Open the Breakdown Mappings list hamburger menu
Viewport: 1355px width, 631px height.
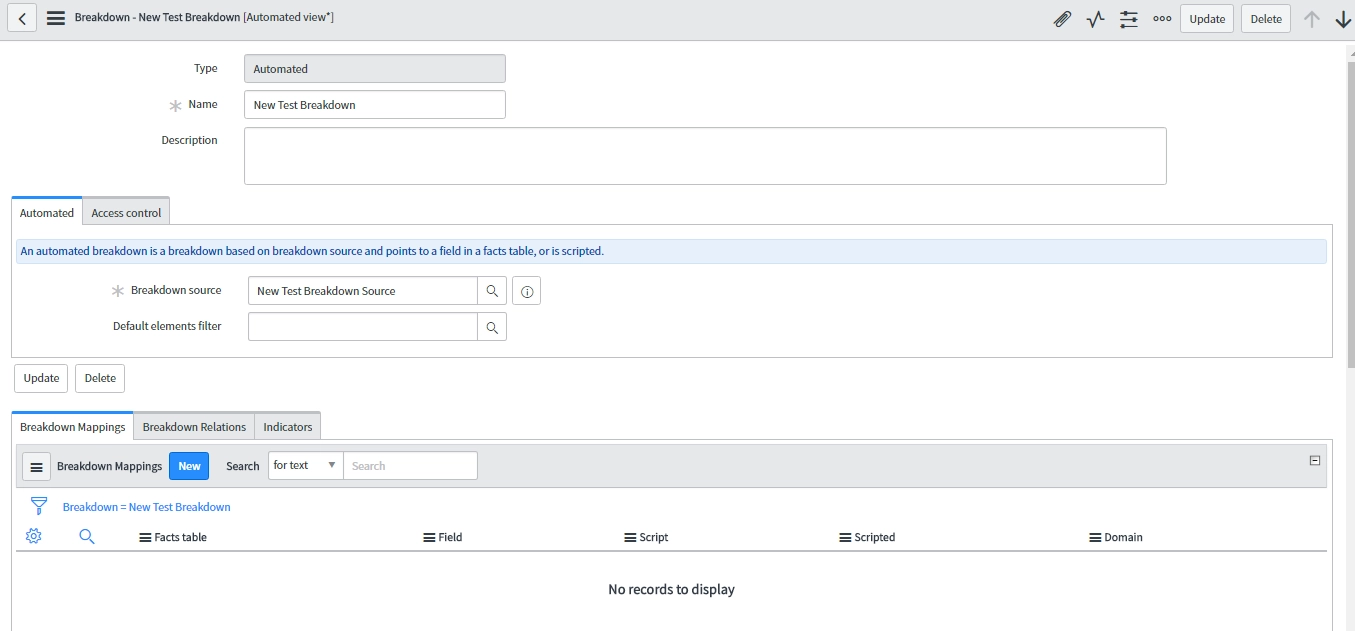(x=36, y=465)
